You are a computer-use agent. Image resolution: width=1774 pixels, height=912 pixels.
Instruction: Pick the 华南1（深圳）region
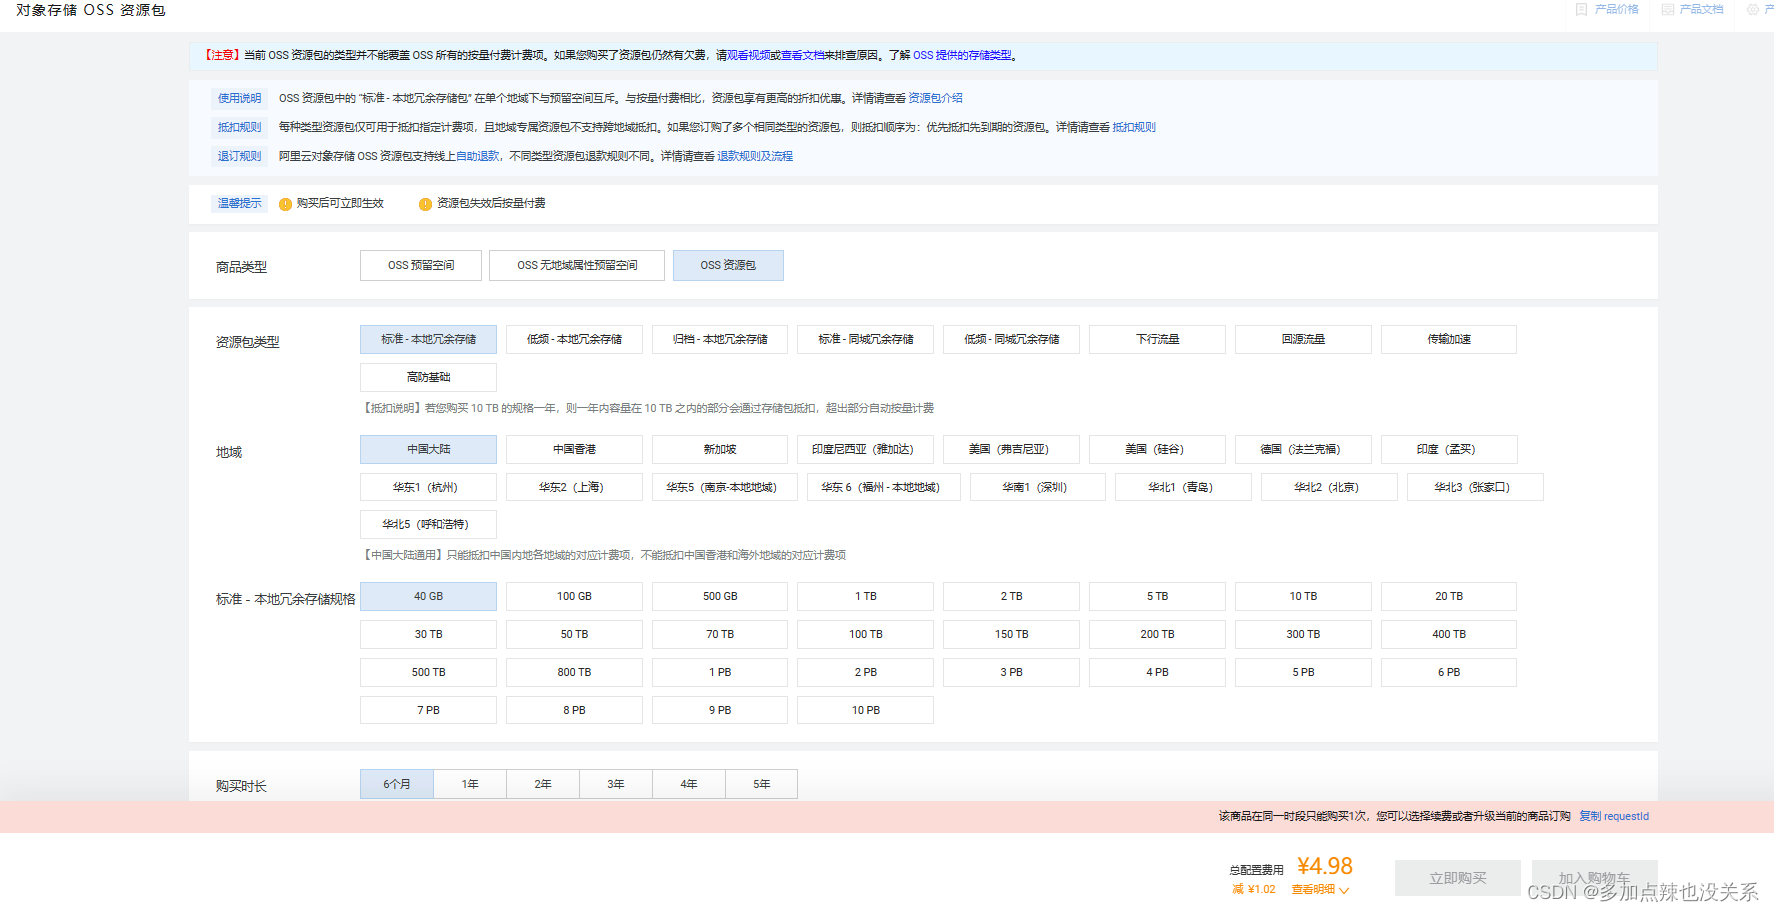[1038, 487]
